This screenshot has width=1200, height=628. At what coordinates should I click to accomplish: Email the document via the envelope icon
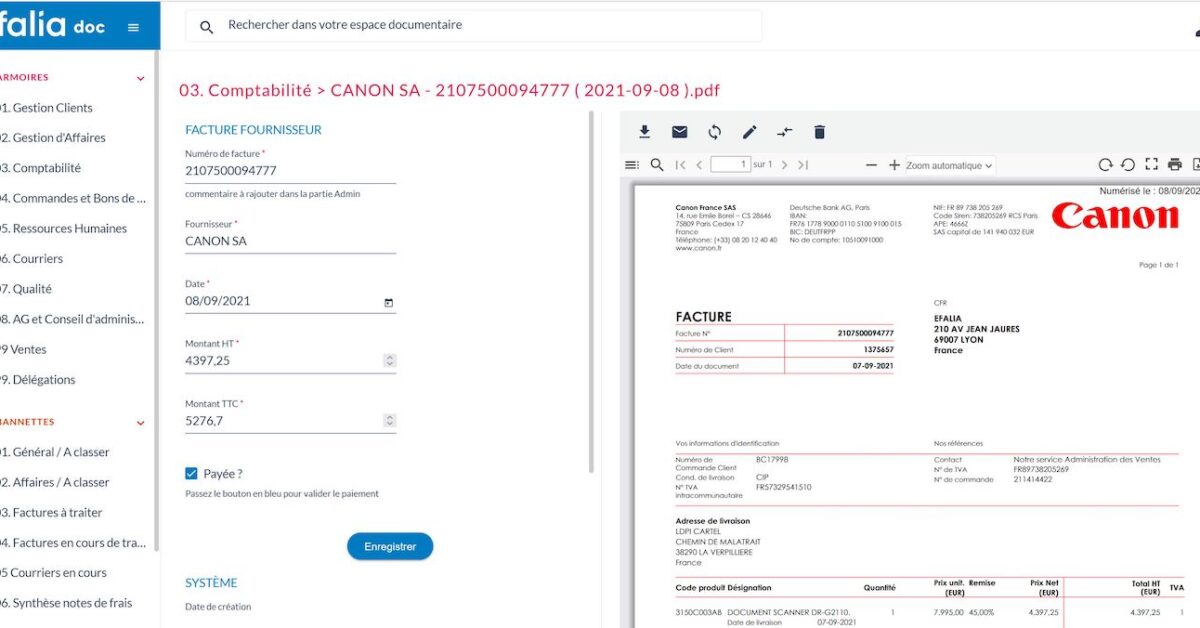pos(681,131)
